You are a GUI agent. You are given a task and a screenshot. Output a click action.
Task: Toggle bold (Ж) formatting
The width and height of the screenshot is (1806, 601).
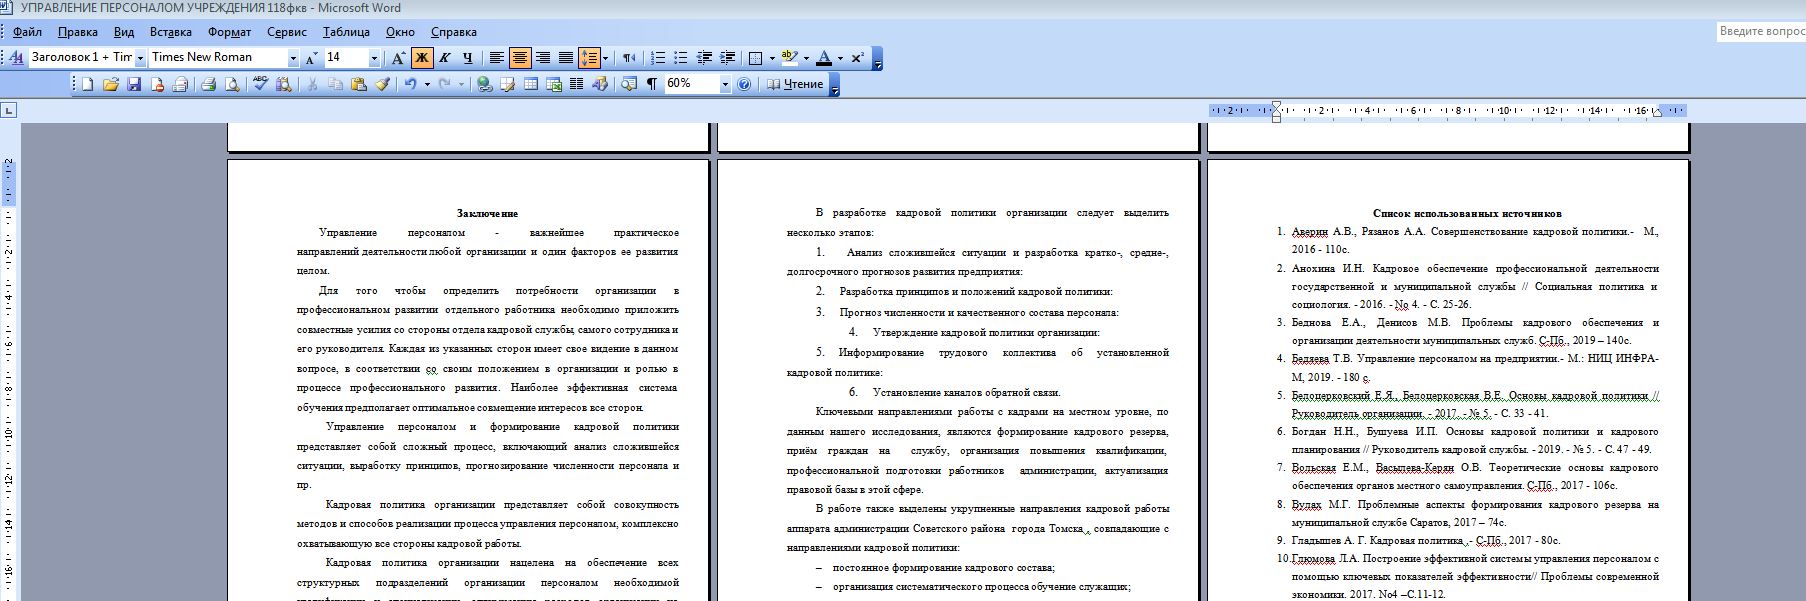tap(421, 58)
